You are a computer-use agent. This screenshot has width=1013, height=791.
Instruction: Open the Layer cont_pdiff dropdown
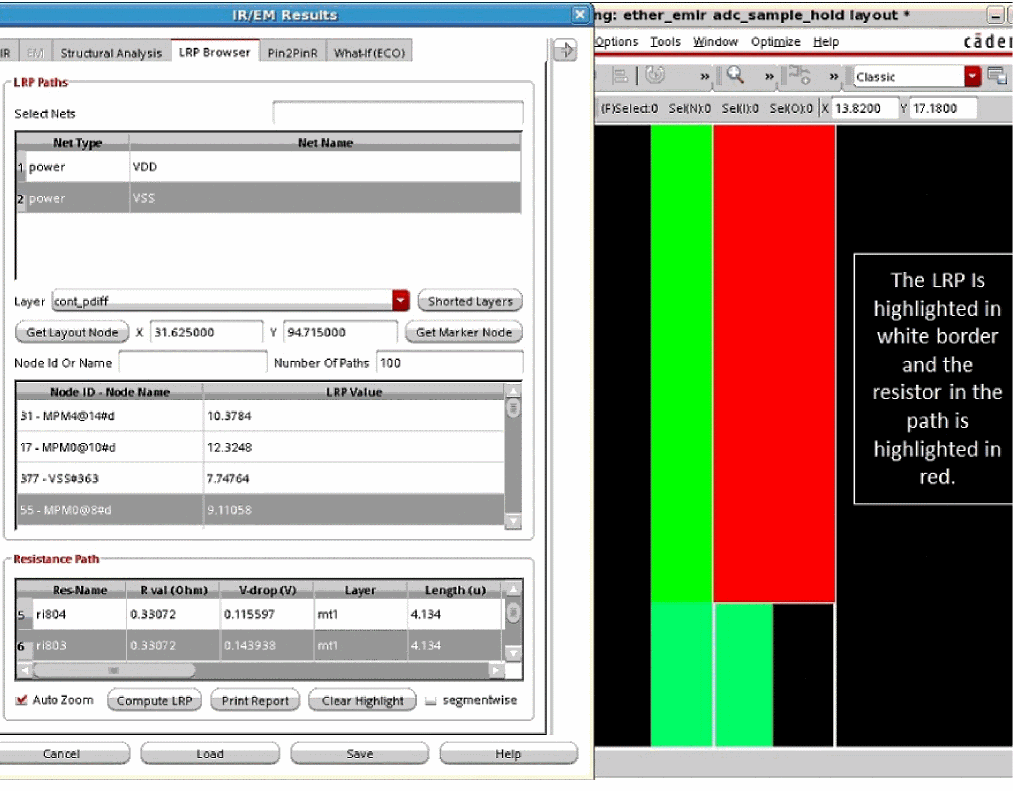point(401,301)
